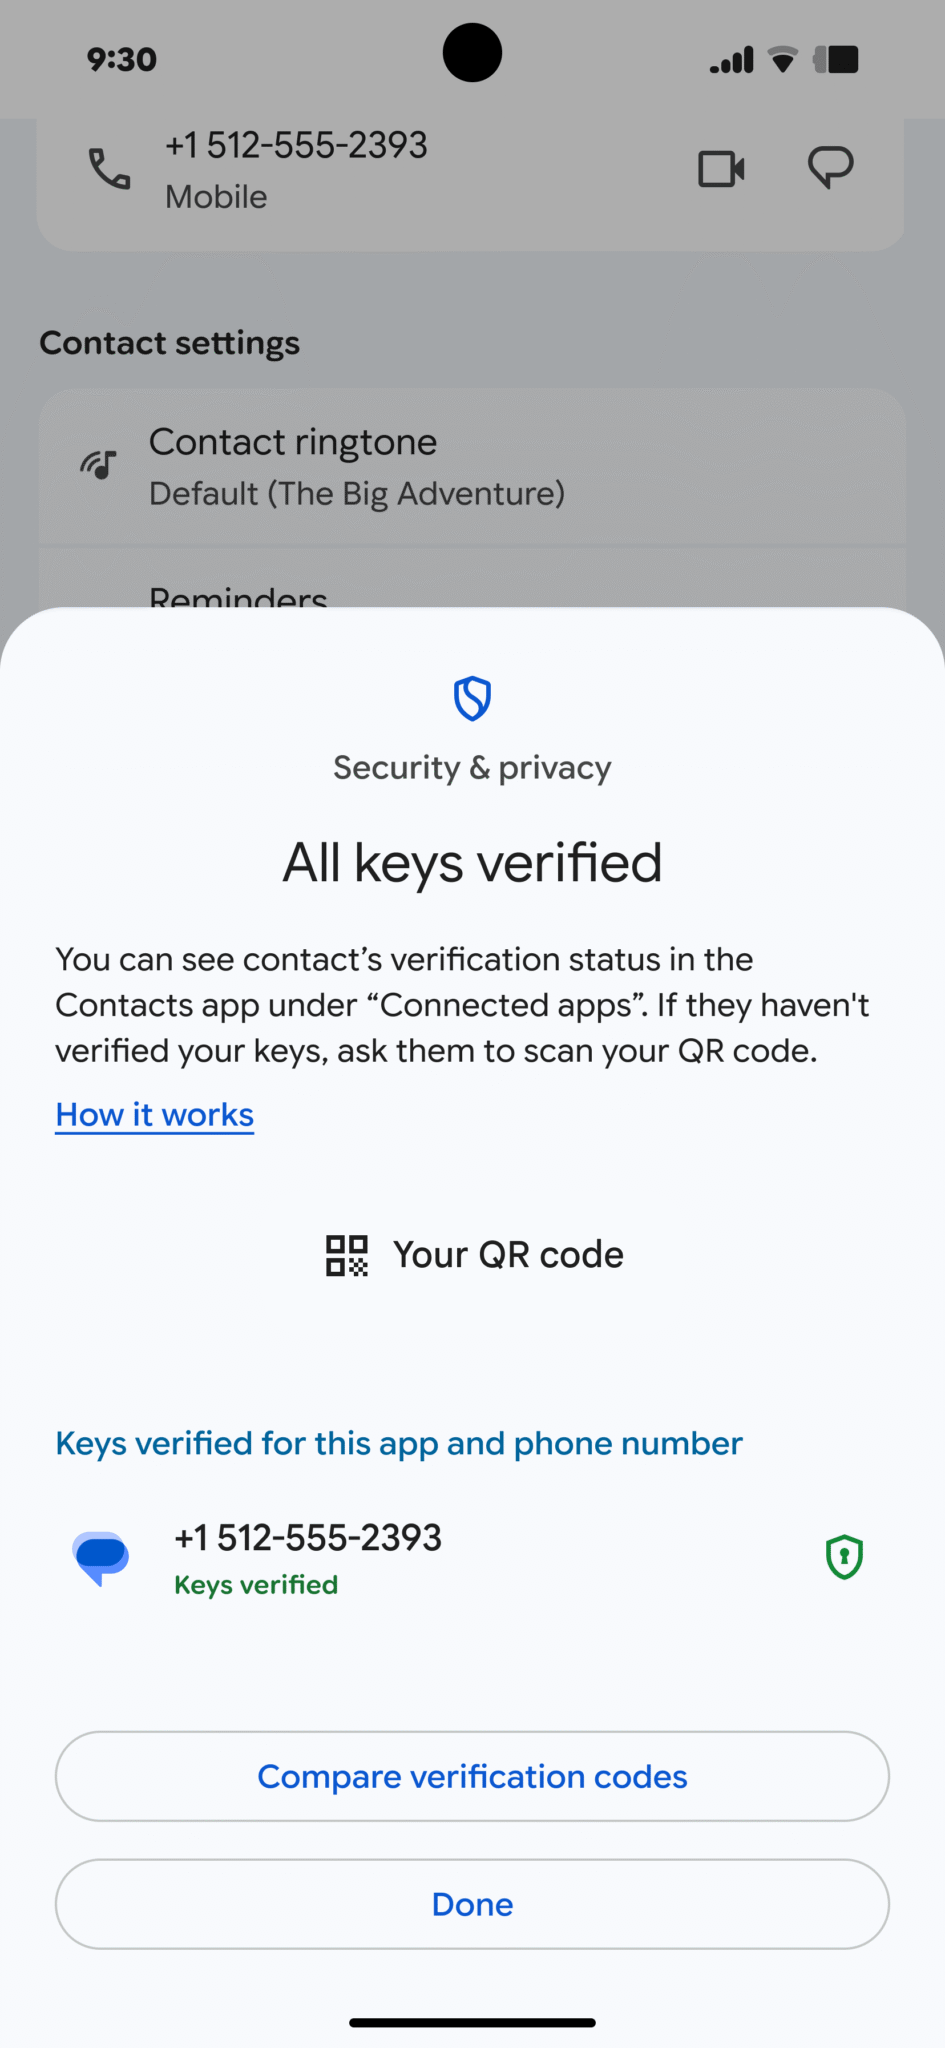Tap the home indicator bar at the bottom
This screenshot has height=2048, width=945.
point(472,2020)
